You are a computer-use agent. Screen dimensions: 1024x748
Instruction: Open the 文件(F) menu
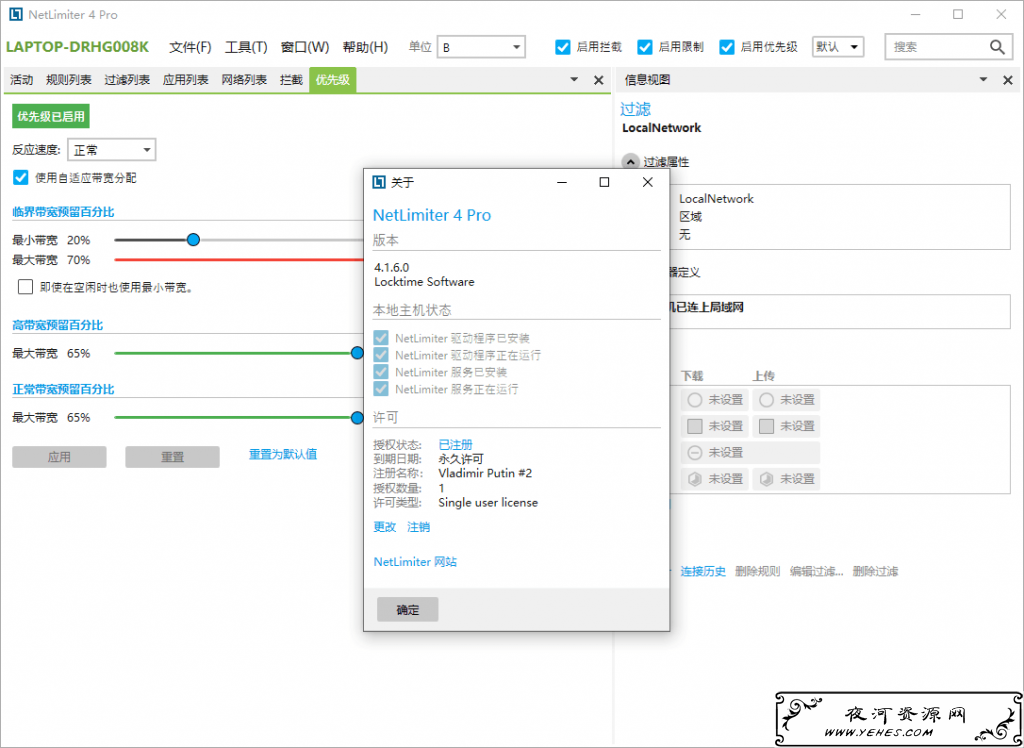click(x=191, y=47)
